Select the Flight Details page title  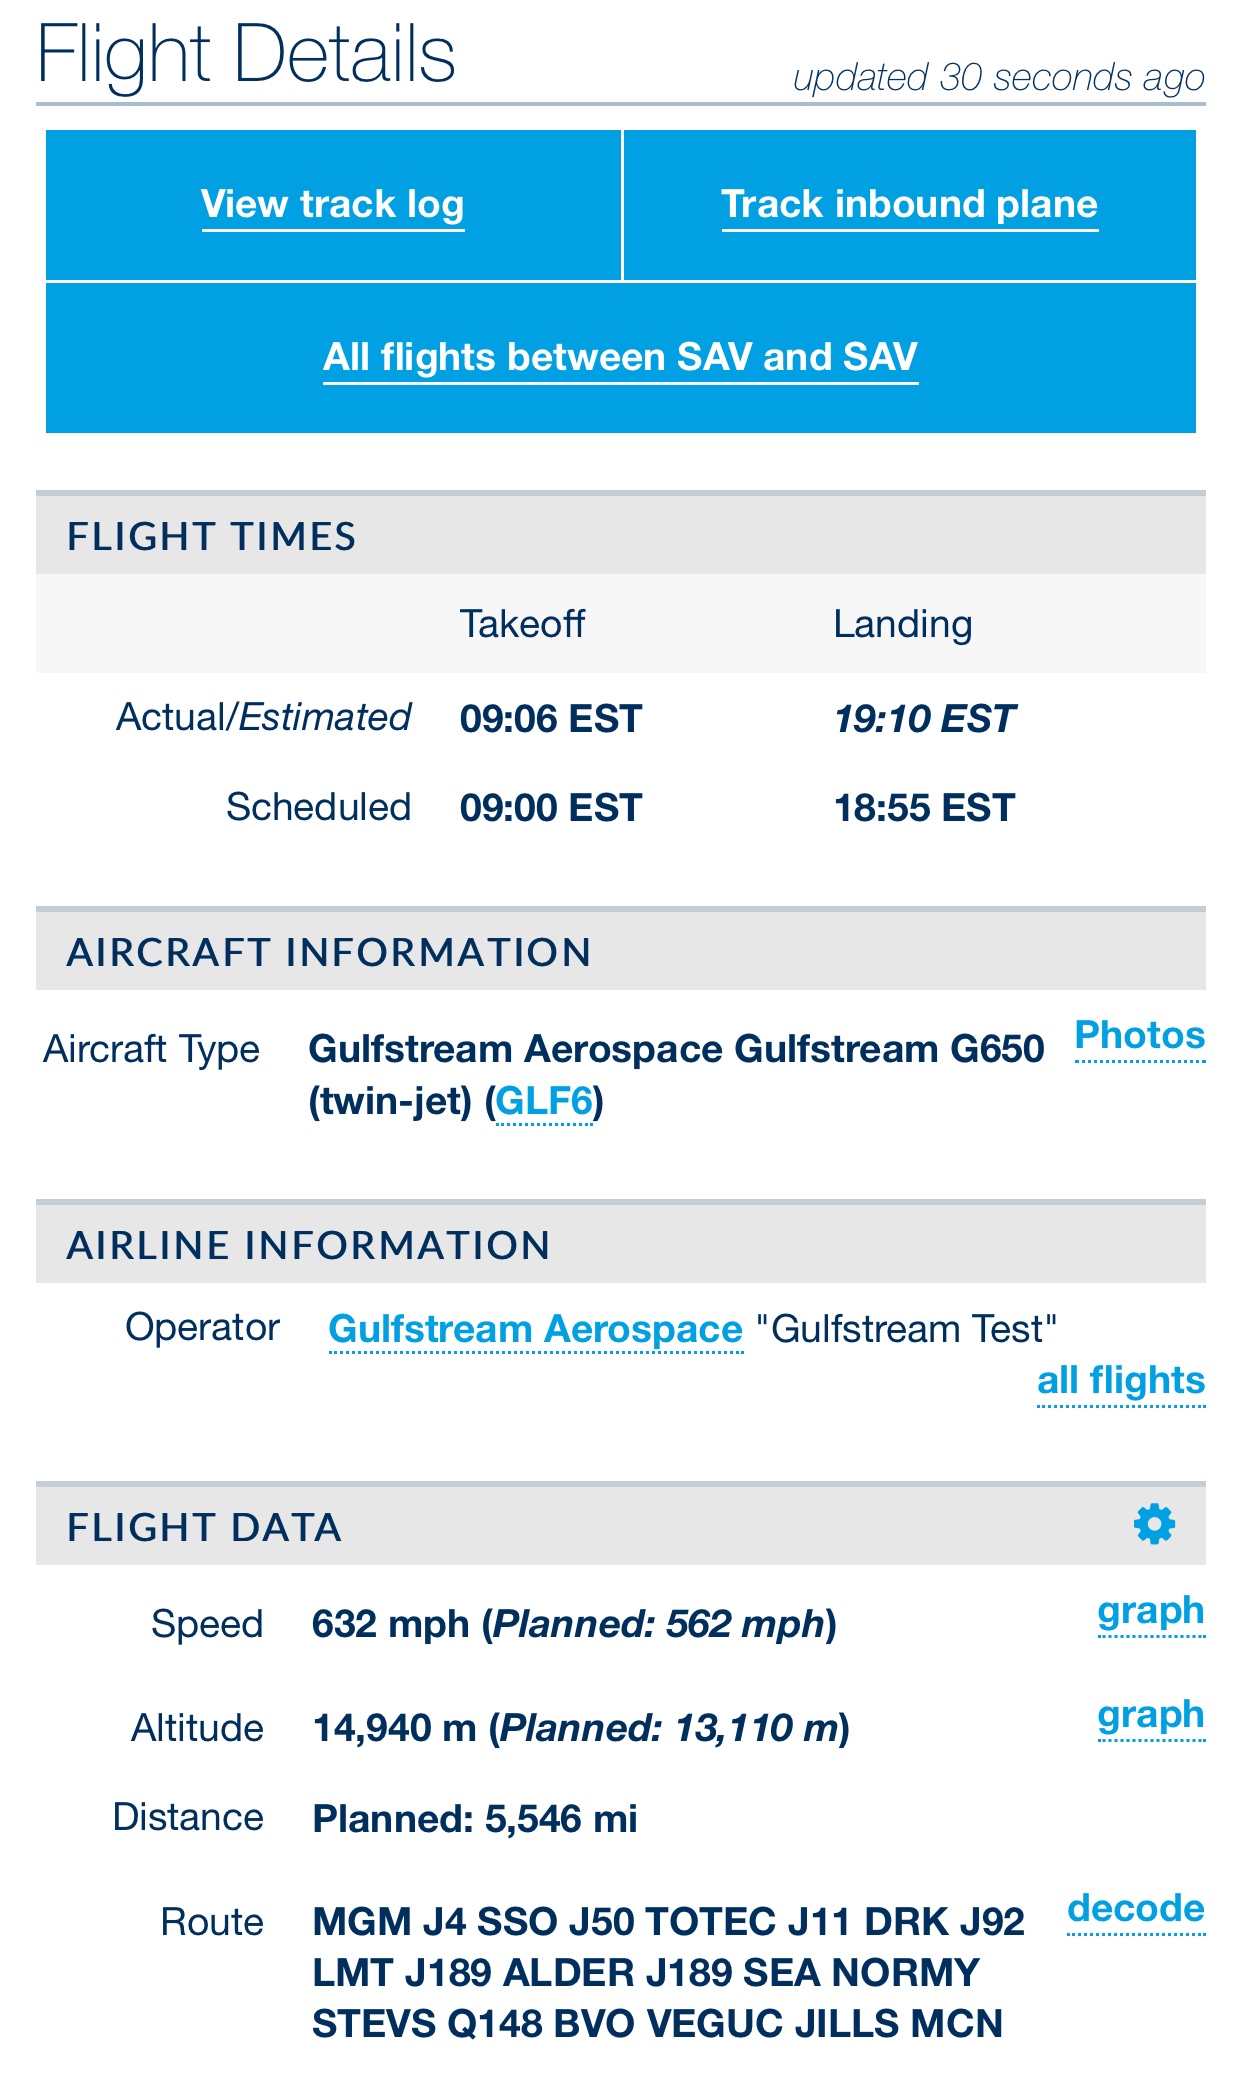pos(246,55)
